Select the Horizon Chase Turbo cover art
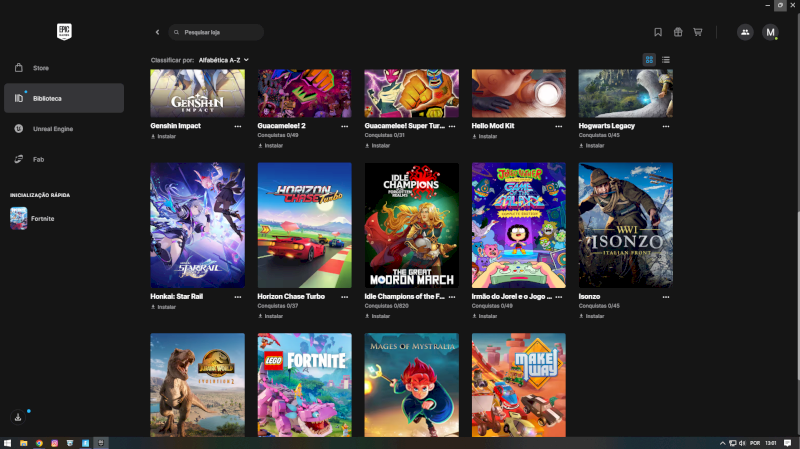 coord(305,225)
